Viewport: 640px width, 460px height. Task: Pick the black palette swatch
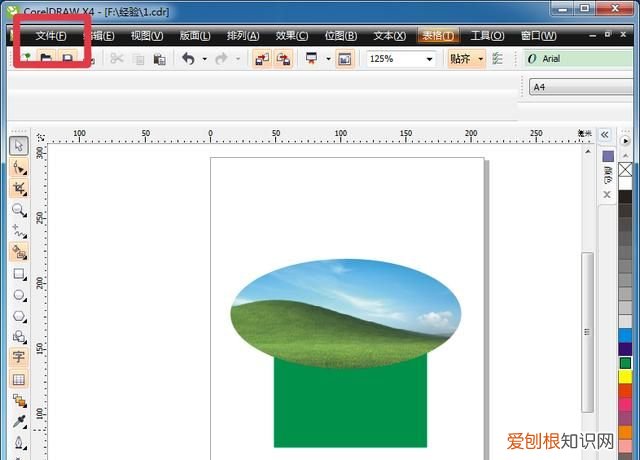tap(625, 198)
